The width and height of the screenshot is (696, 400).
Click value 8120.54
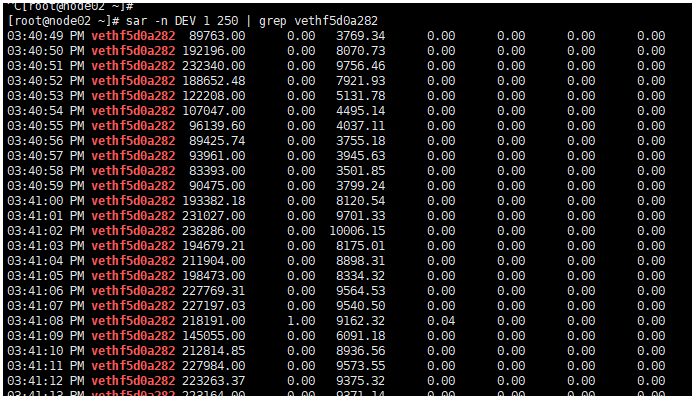[360, 201]
